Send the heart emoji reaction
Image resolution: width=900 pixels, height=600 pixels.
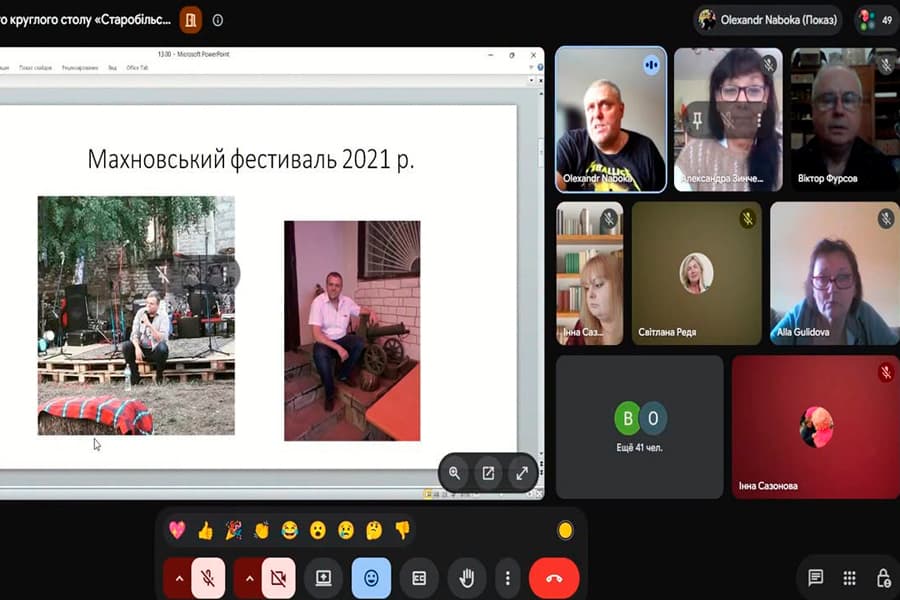tap(177, 530)
